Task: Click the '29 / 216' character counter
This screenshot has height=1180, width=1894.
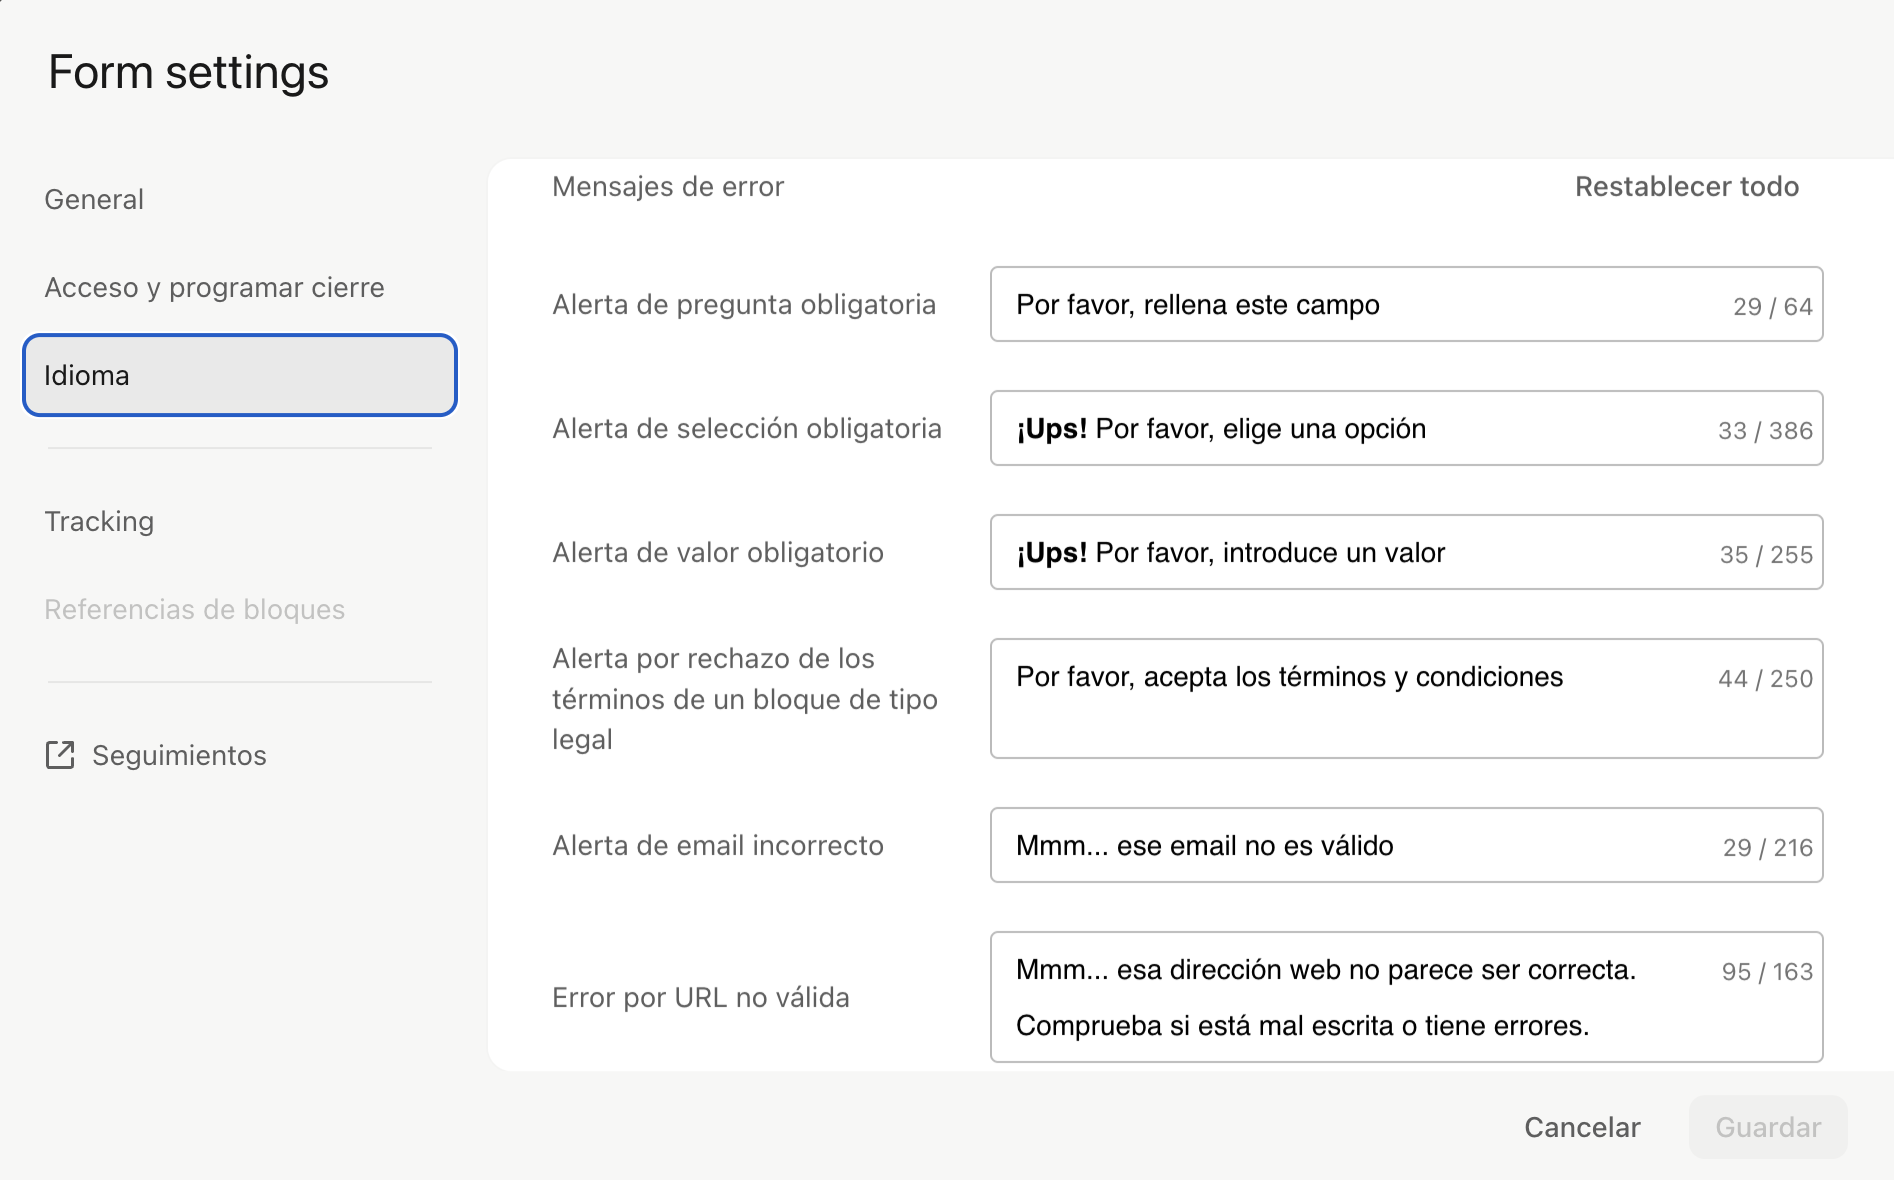Action: [x=1767, y=848]
